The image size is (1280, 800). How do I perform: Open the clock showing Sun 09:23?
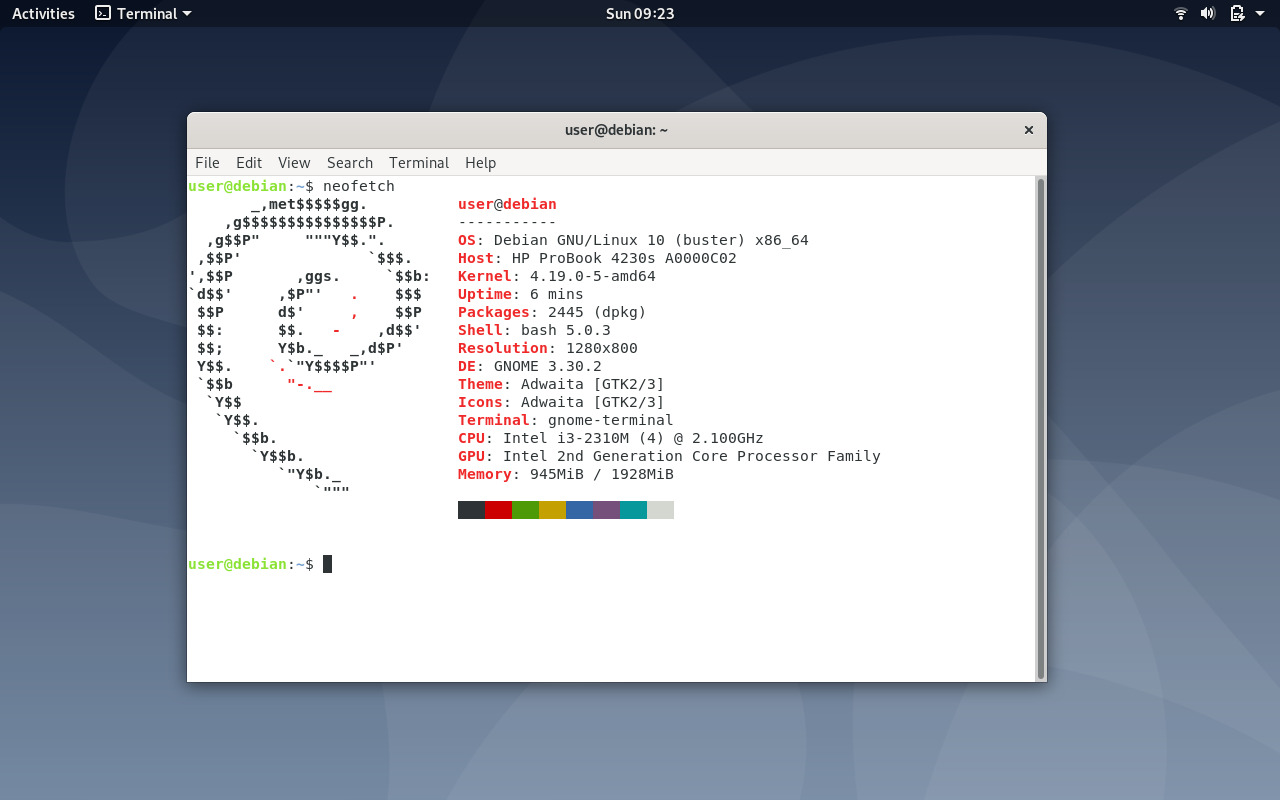click(x=640, y=13)
